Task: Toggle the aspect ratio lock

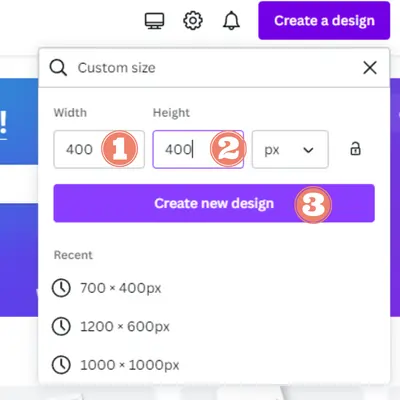Action: tap(355, 149)
